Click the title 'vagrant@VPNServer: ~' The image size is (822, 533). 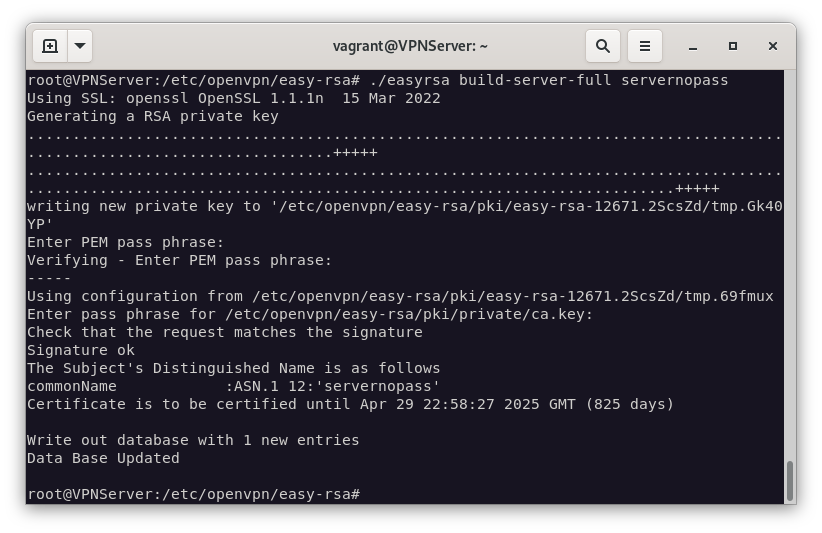tap(410, 46)
